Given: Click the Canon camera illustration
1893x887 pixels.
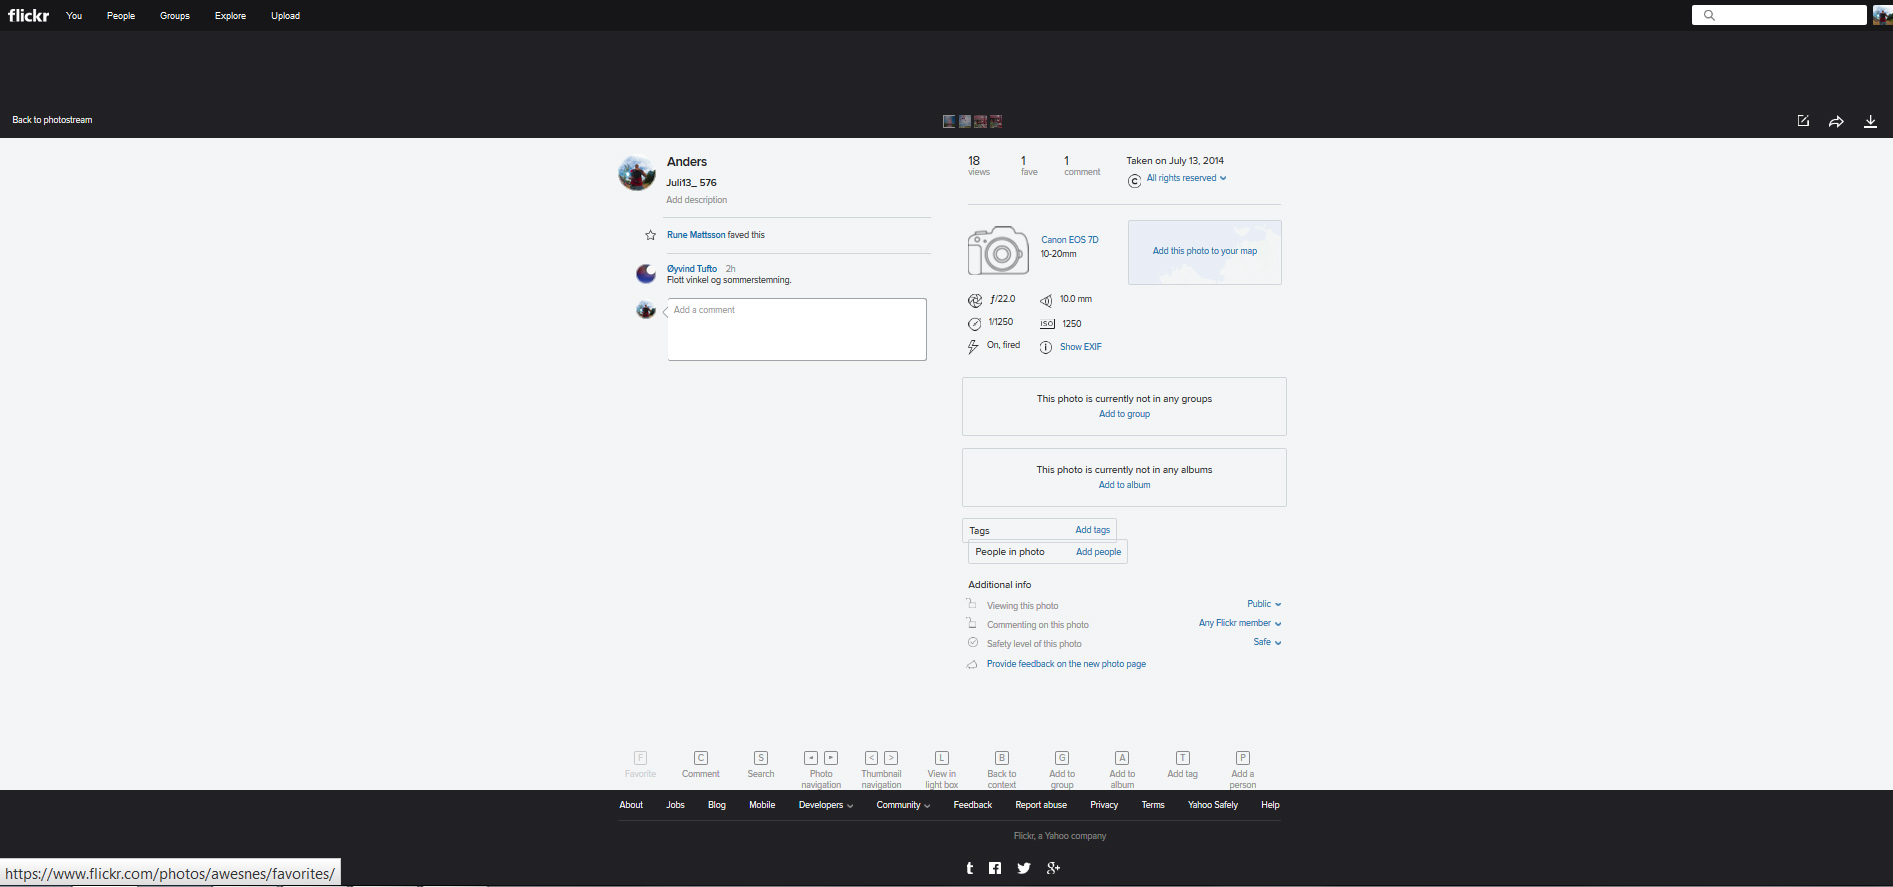Looking at the screenshot, I should click(x=998, y=250).
